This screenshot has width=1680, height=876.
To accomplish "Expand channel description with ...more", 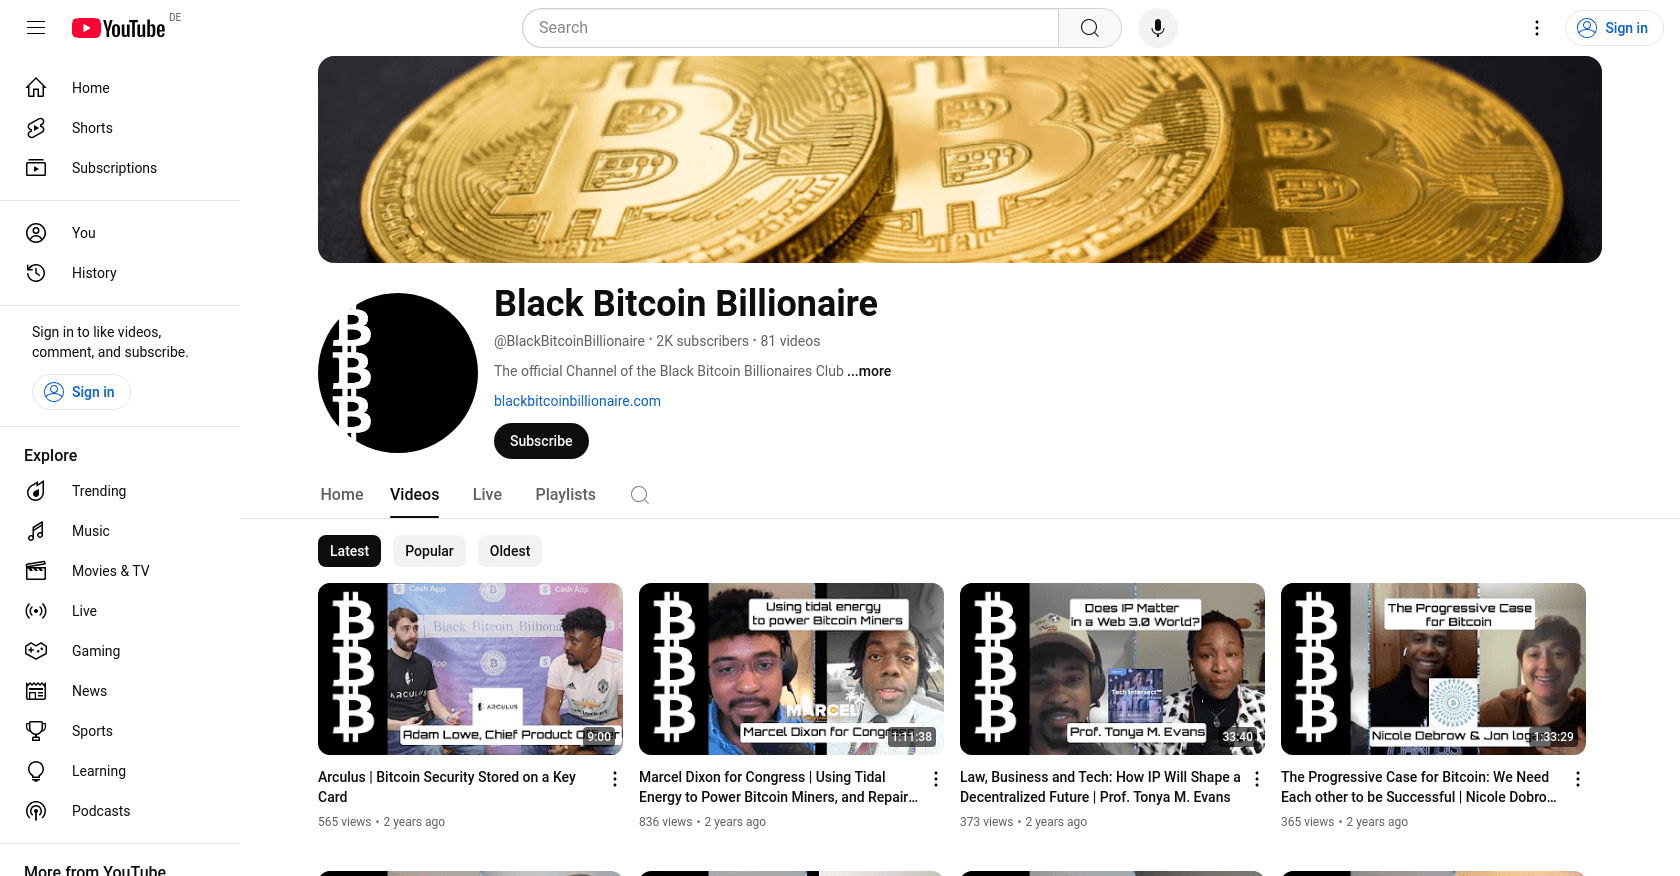I will click(x=869, y=371).
